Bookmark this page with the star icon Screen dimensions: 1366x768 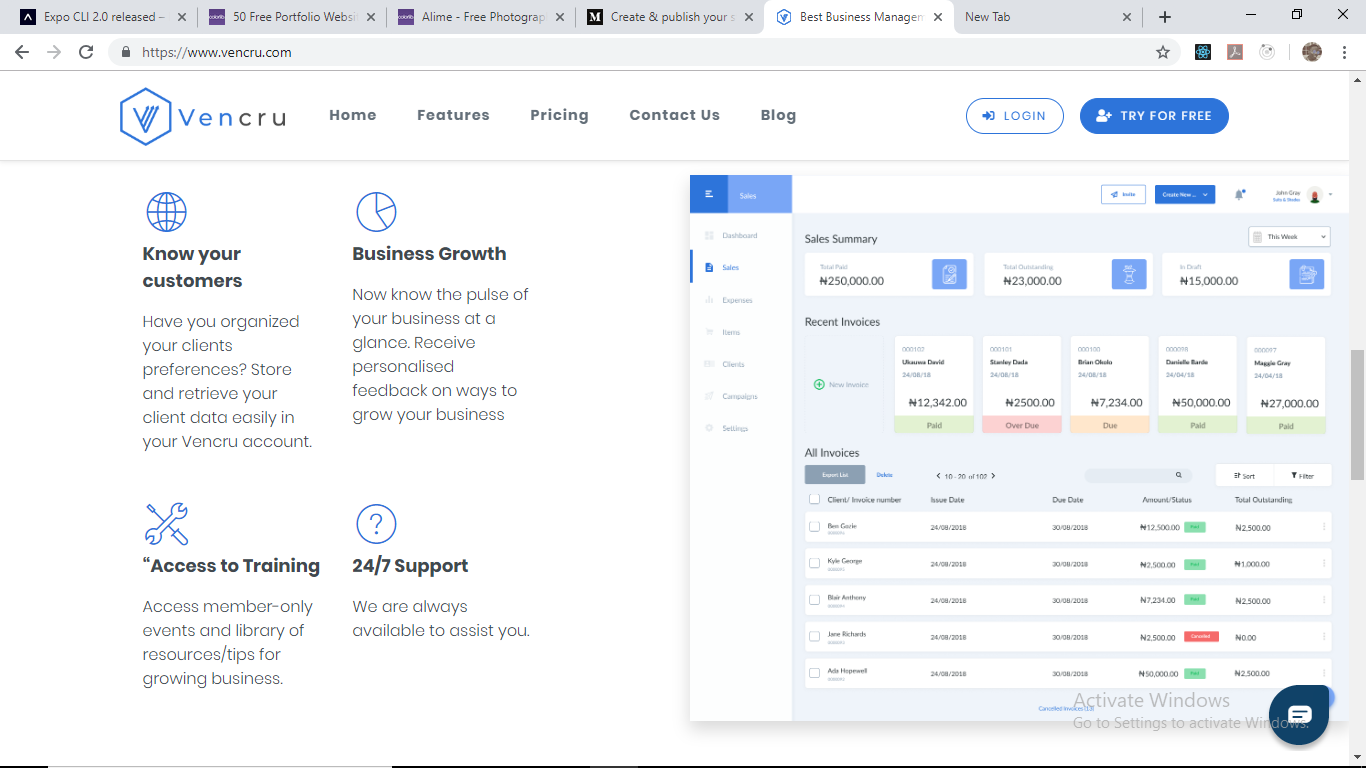(1163, 52)
